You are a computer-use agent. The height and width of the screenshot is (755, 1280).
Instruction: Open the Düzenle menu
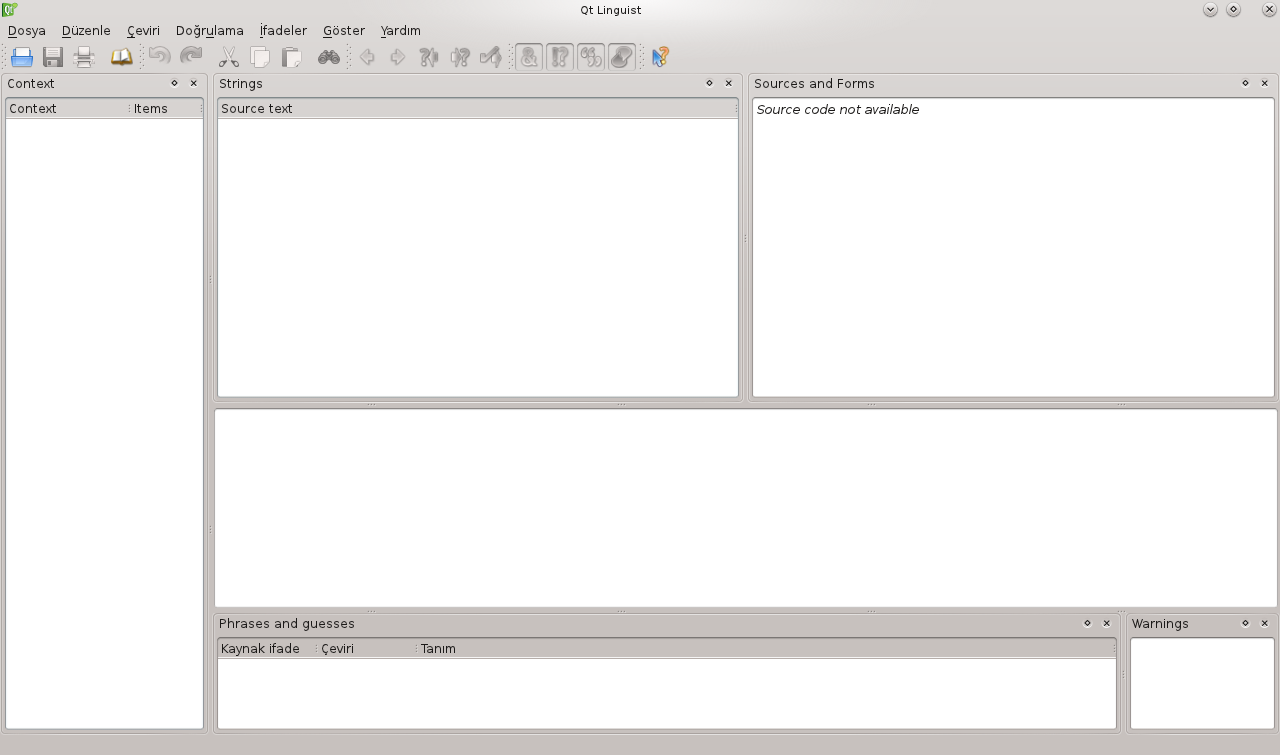[86, 31]
